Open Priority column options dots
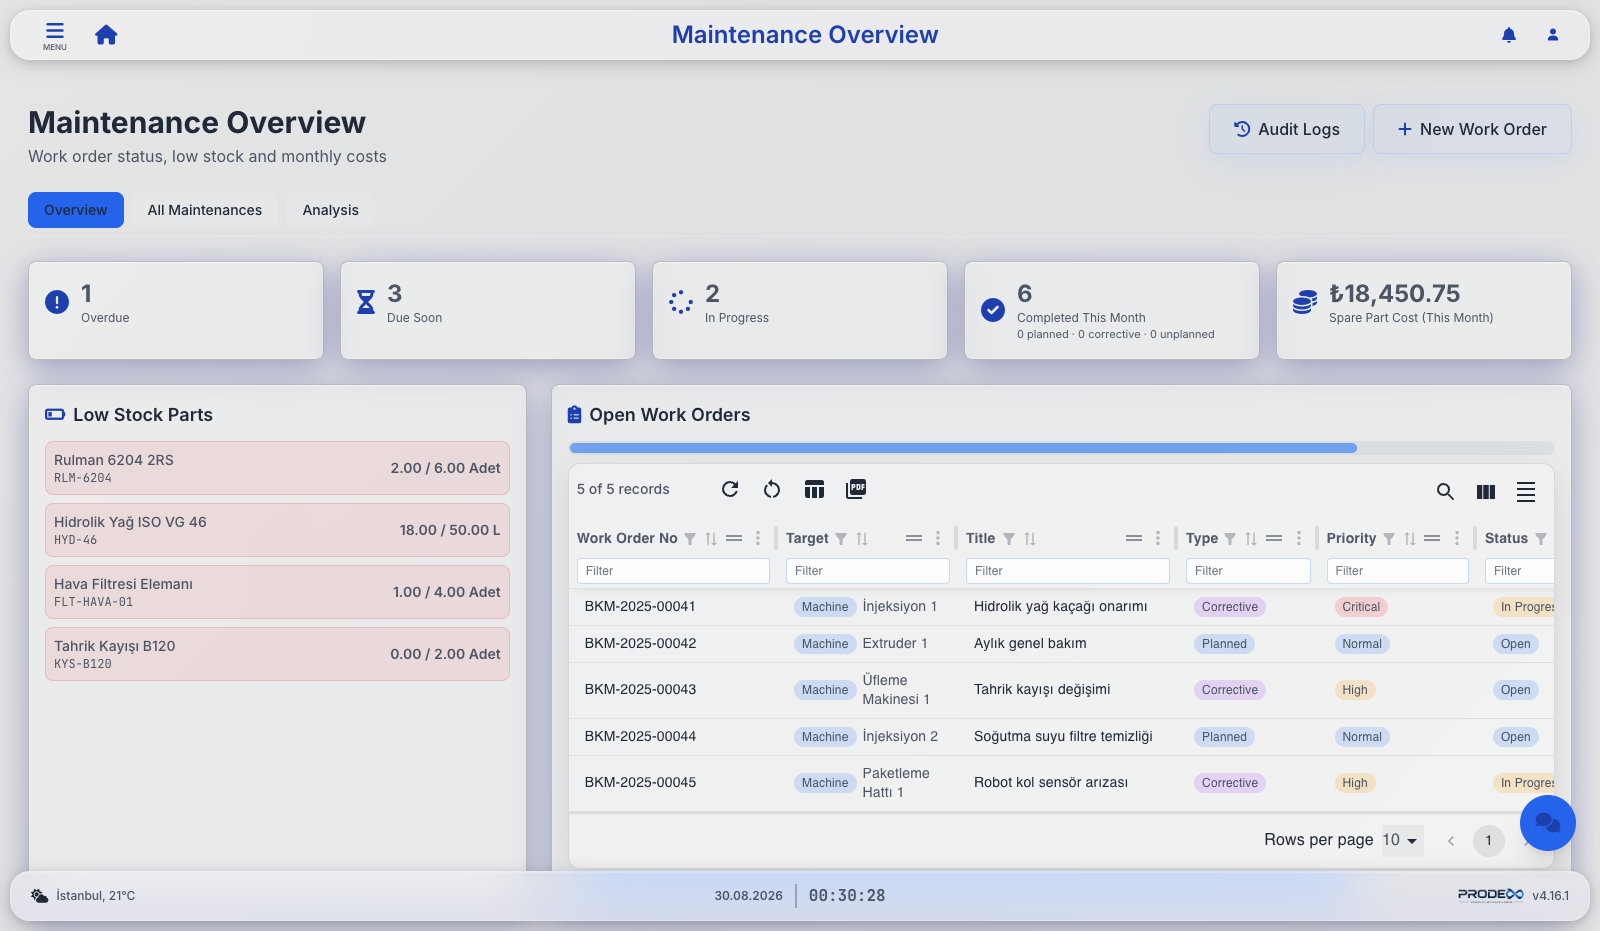Image resolution: width=1600 pixels, height=931 pixels. 1457,538
